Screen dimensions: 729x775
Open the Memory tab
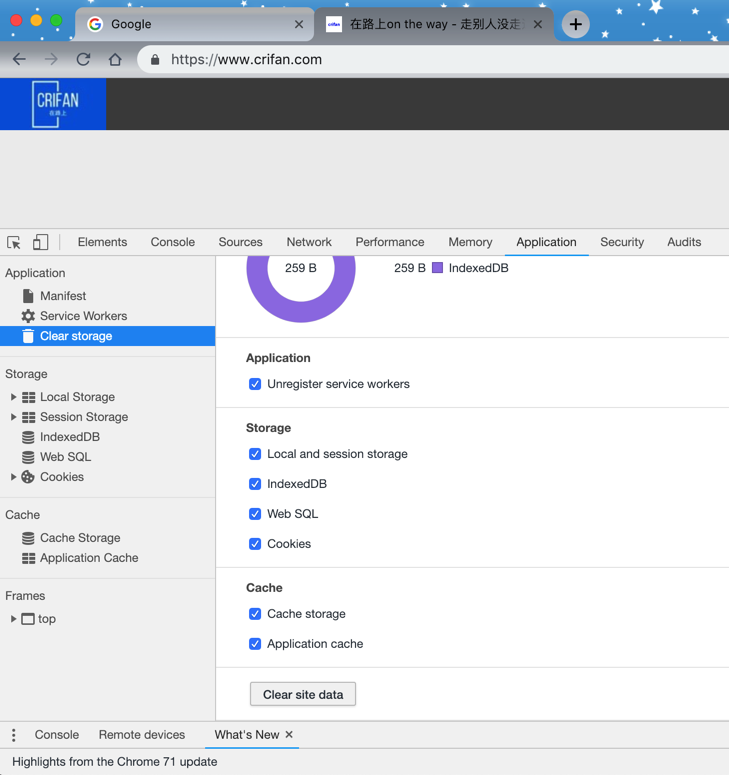click(x=470, y=242)
